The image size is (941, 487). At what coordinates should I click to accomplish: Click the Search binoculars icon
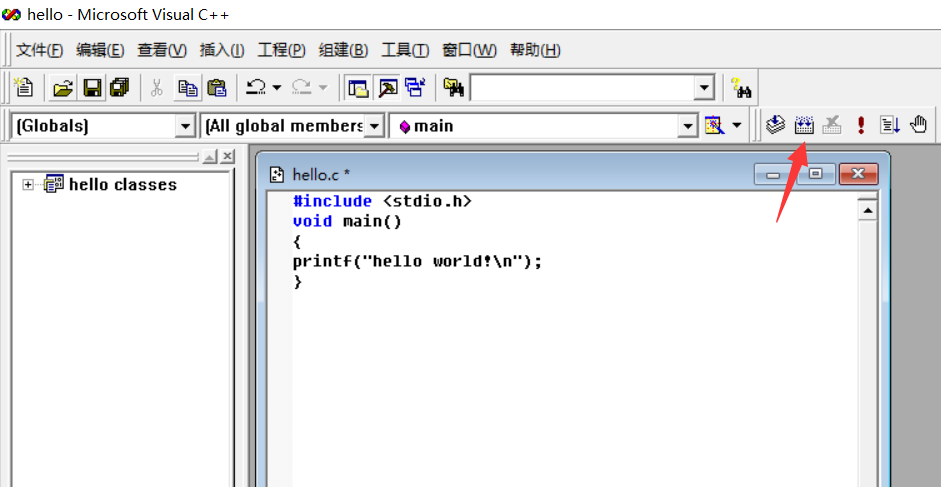pos(742,88)
